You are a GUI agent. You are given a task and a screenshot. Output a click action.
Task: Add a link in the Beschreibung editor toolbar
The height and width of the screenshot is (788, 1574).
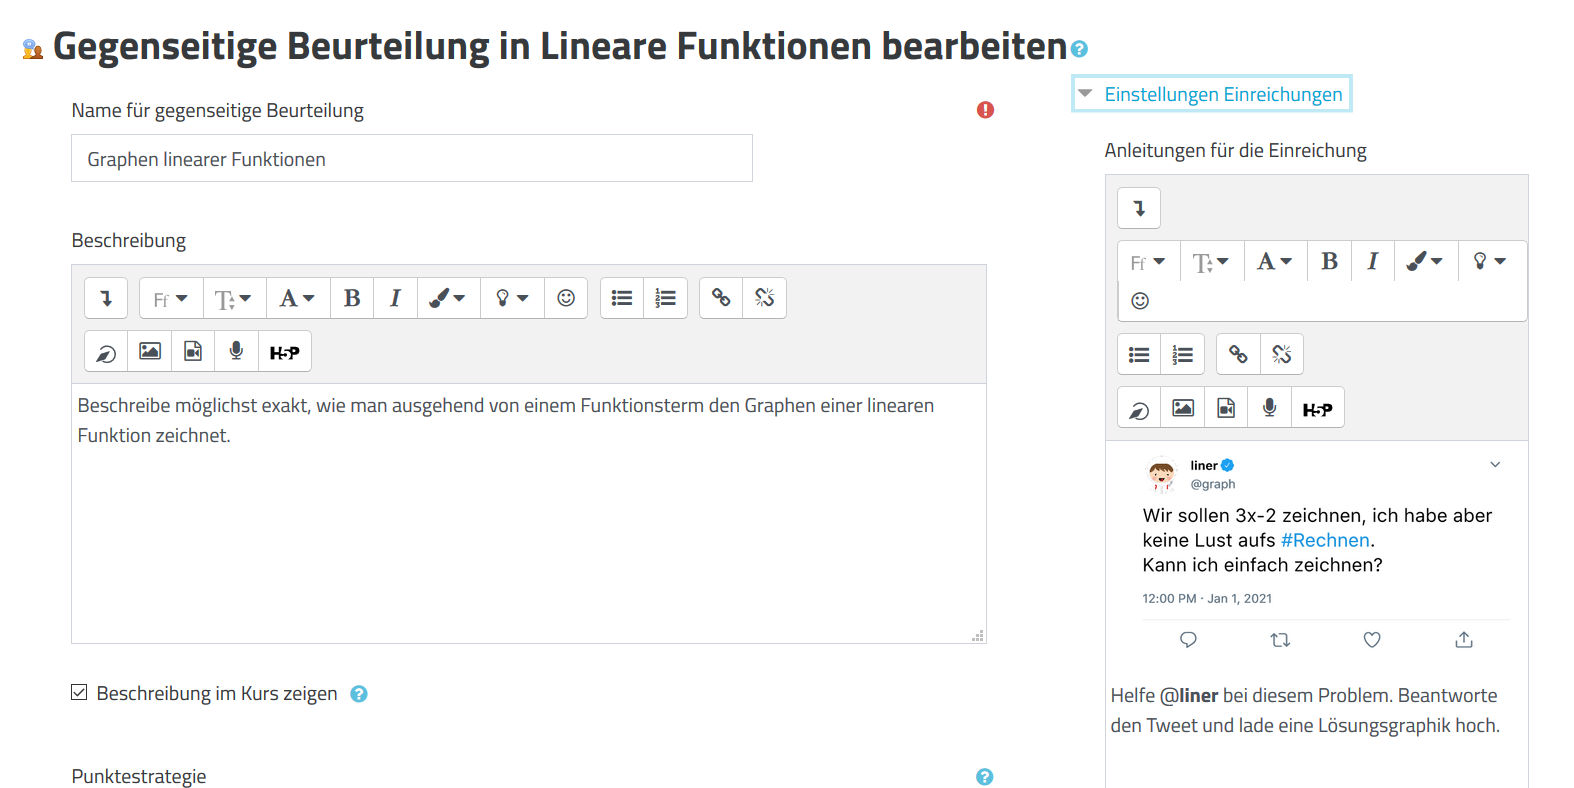721,298
